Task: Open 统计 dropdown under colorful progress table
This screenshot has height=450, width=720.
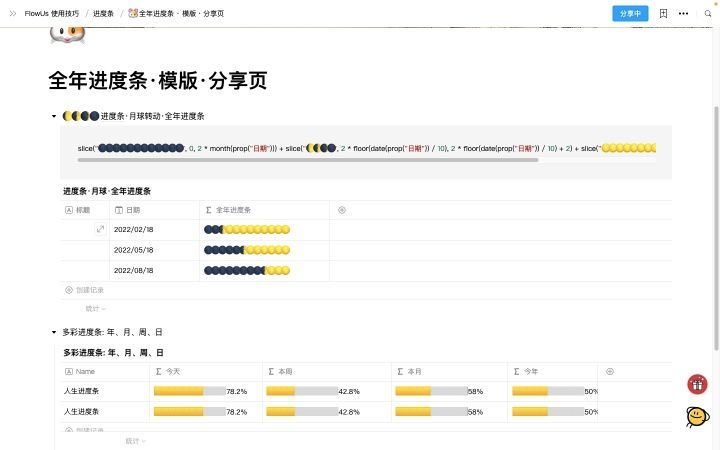Action: click(x=135, y=441)
